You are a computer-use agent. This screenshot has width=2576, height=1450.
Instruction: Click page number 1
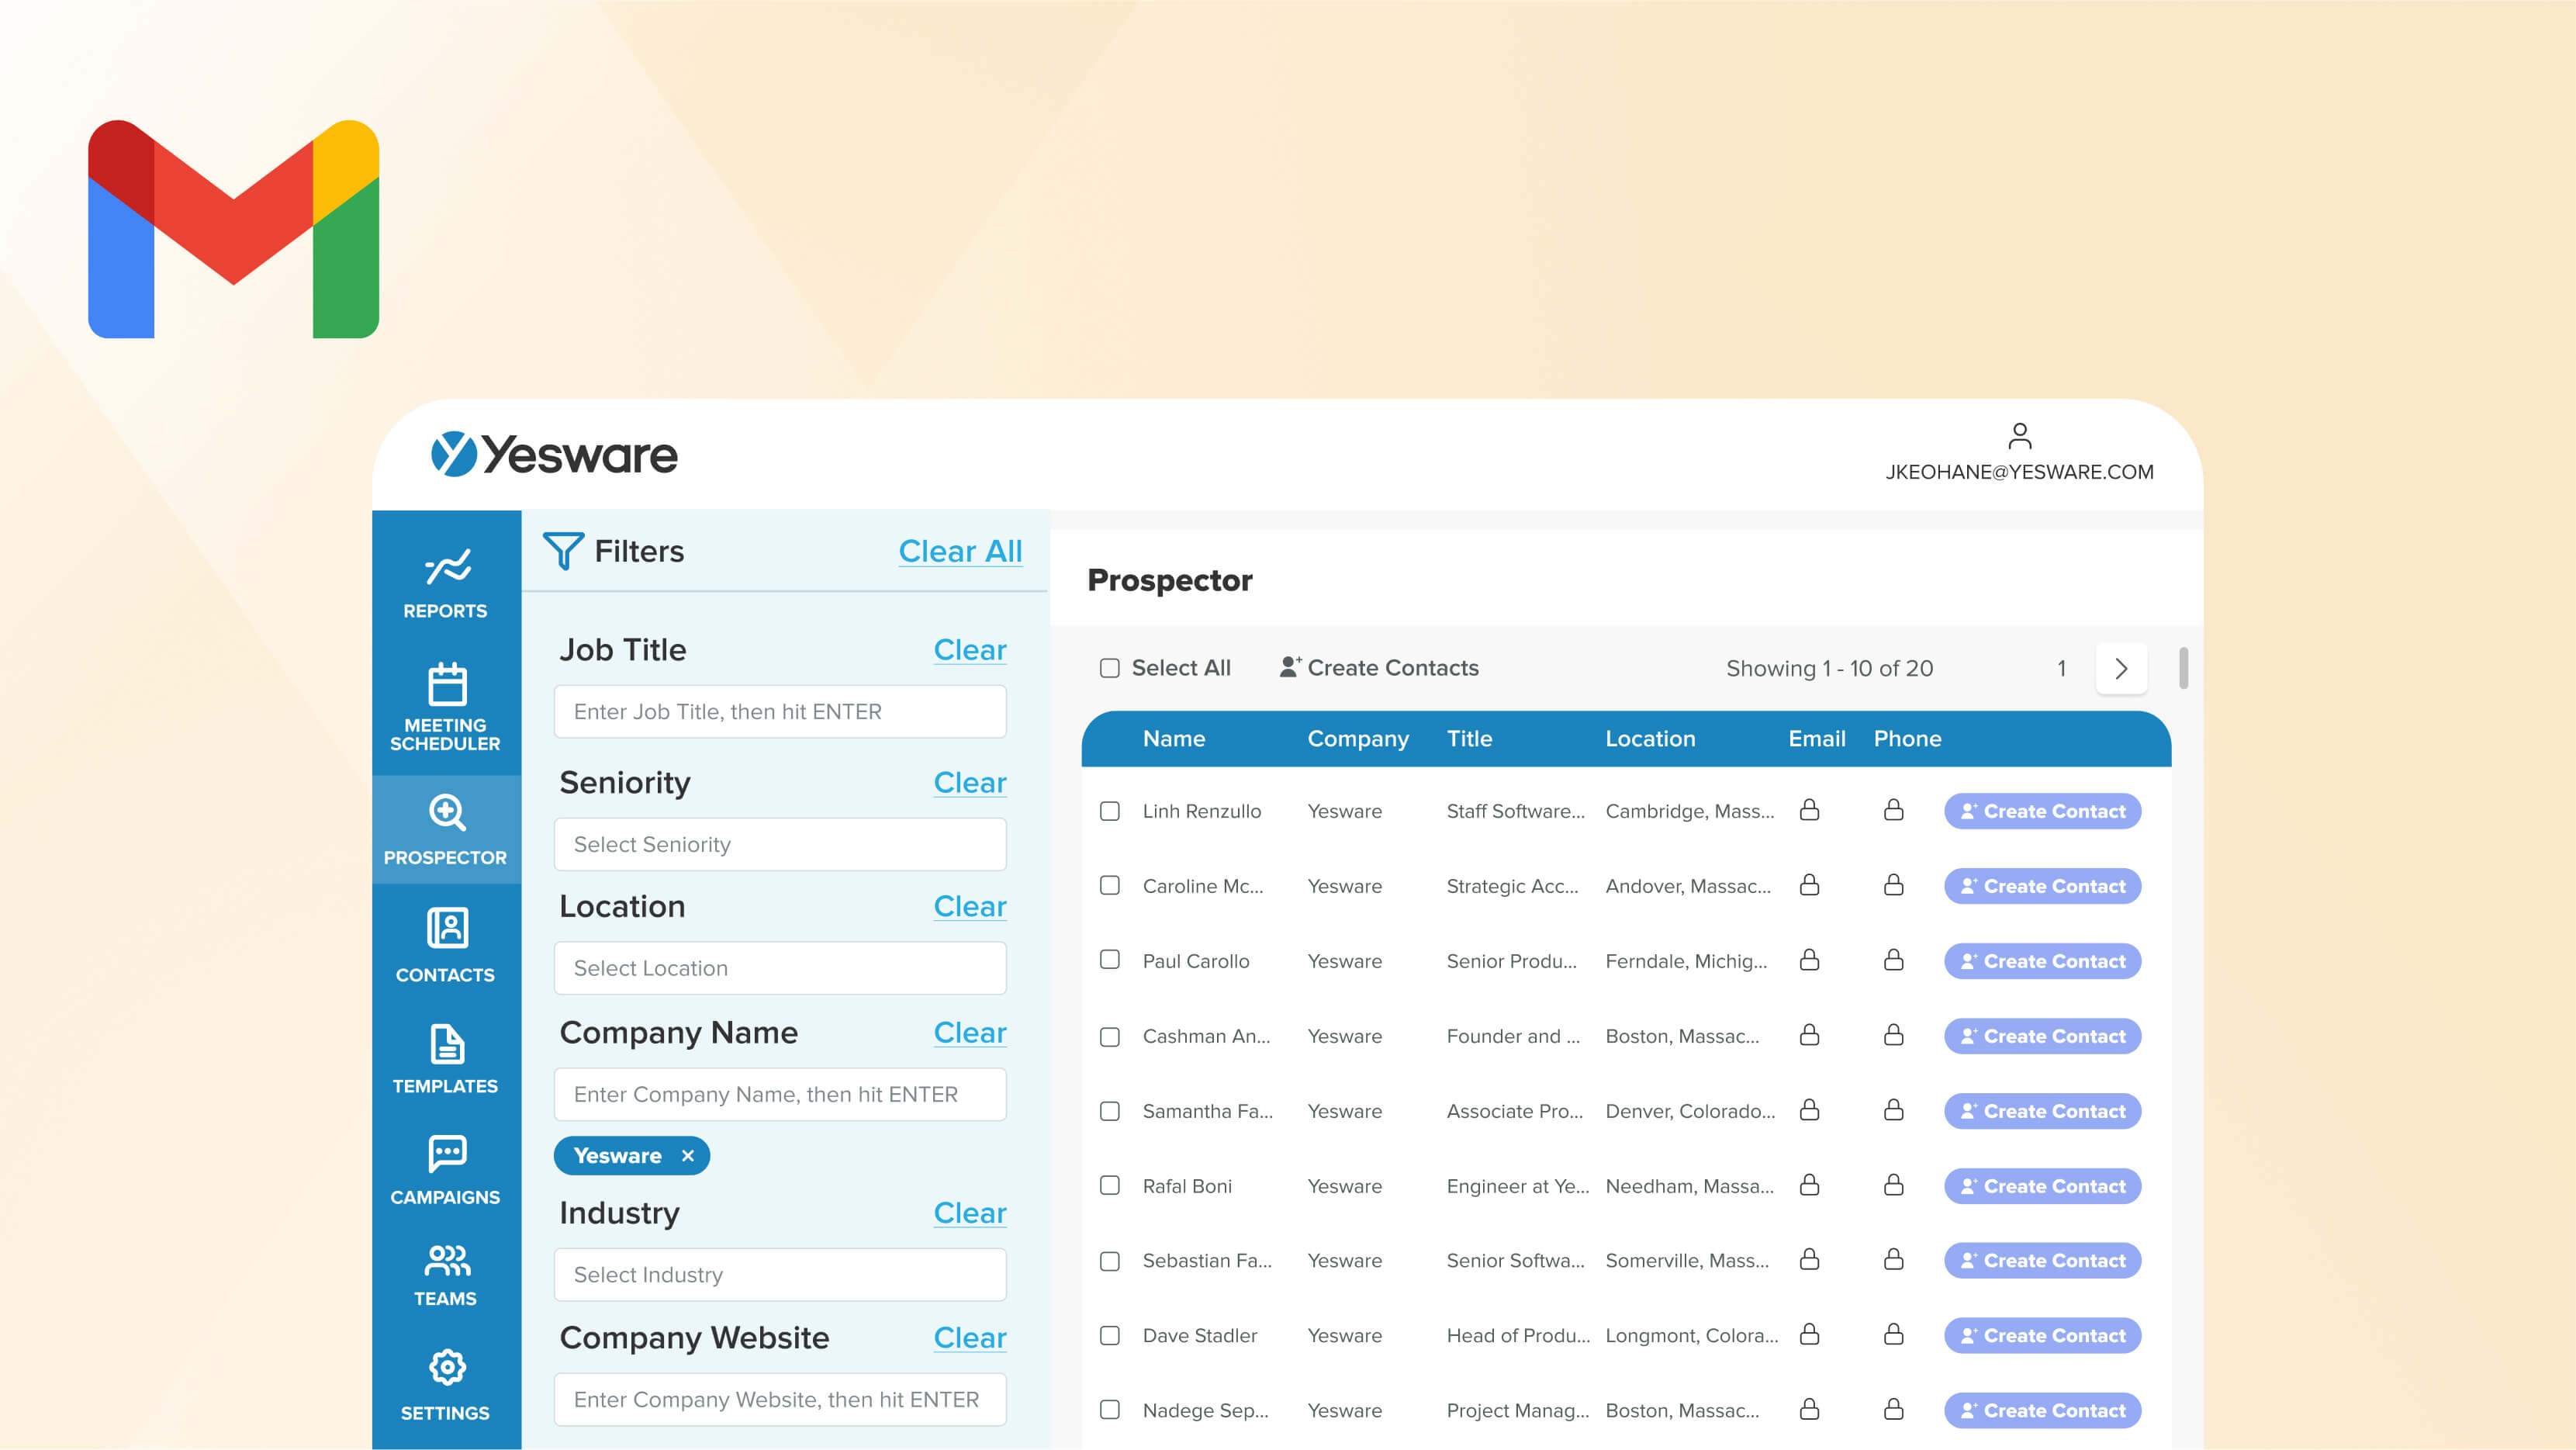coord(2061,668)
